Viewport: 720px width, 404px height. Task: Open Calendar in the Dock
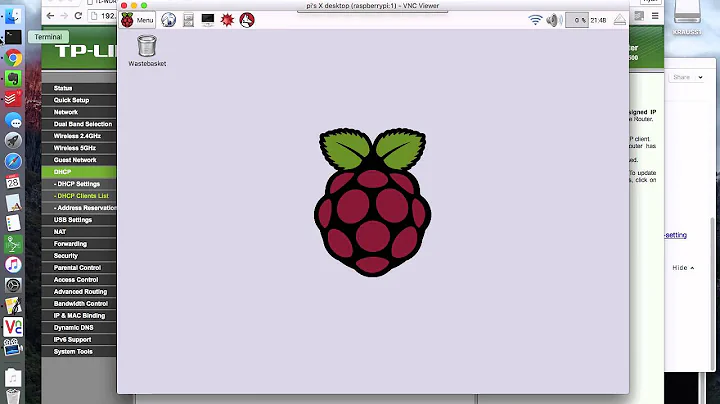point(13,182)
